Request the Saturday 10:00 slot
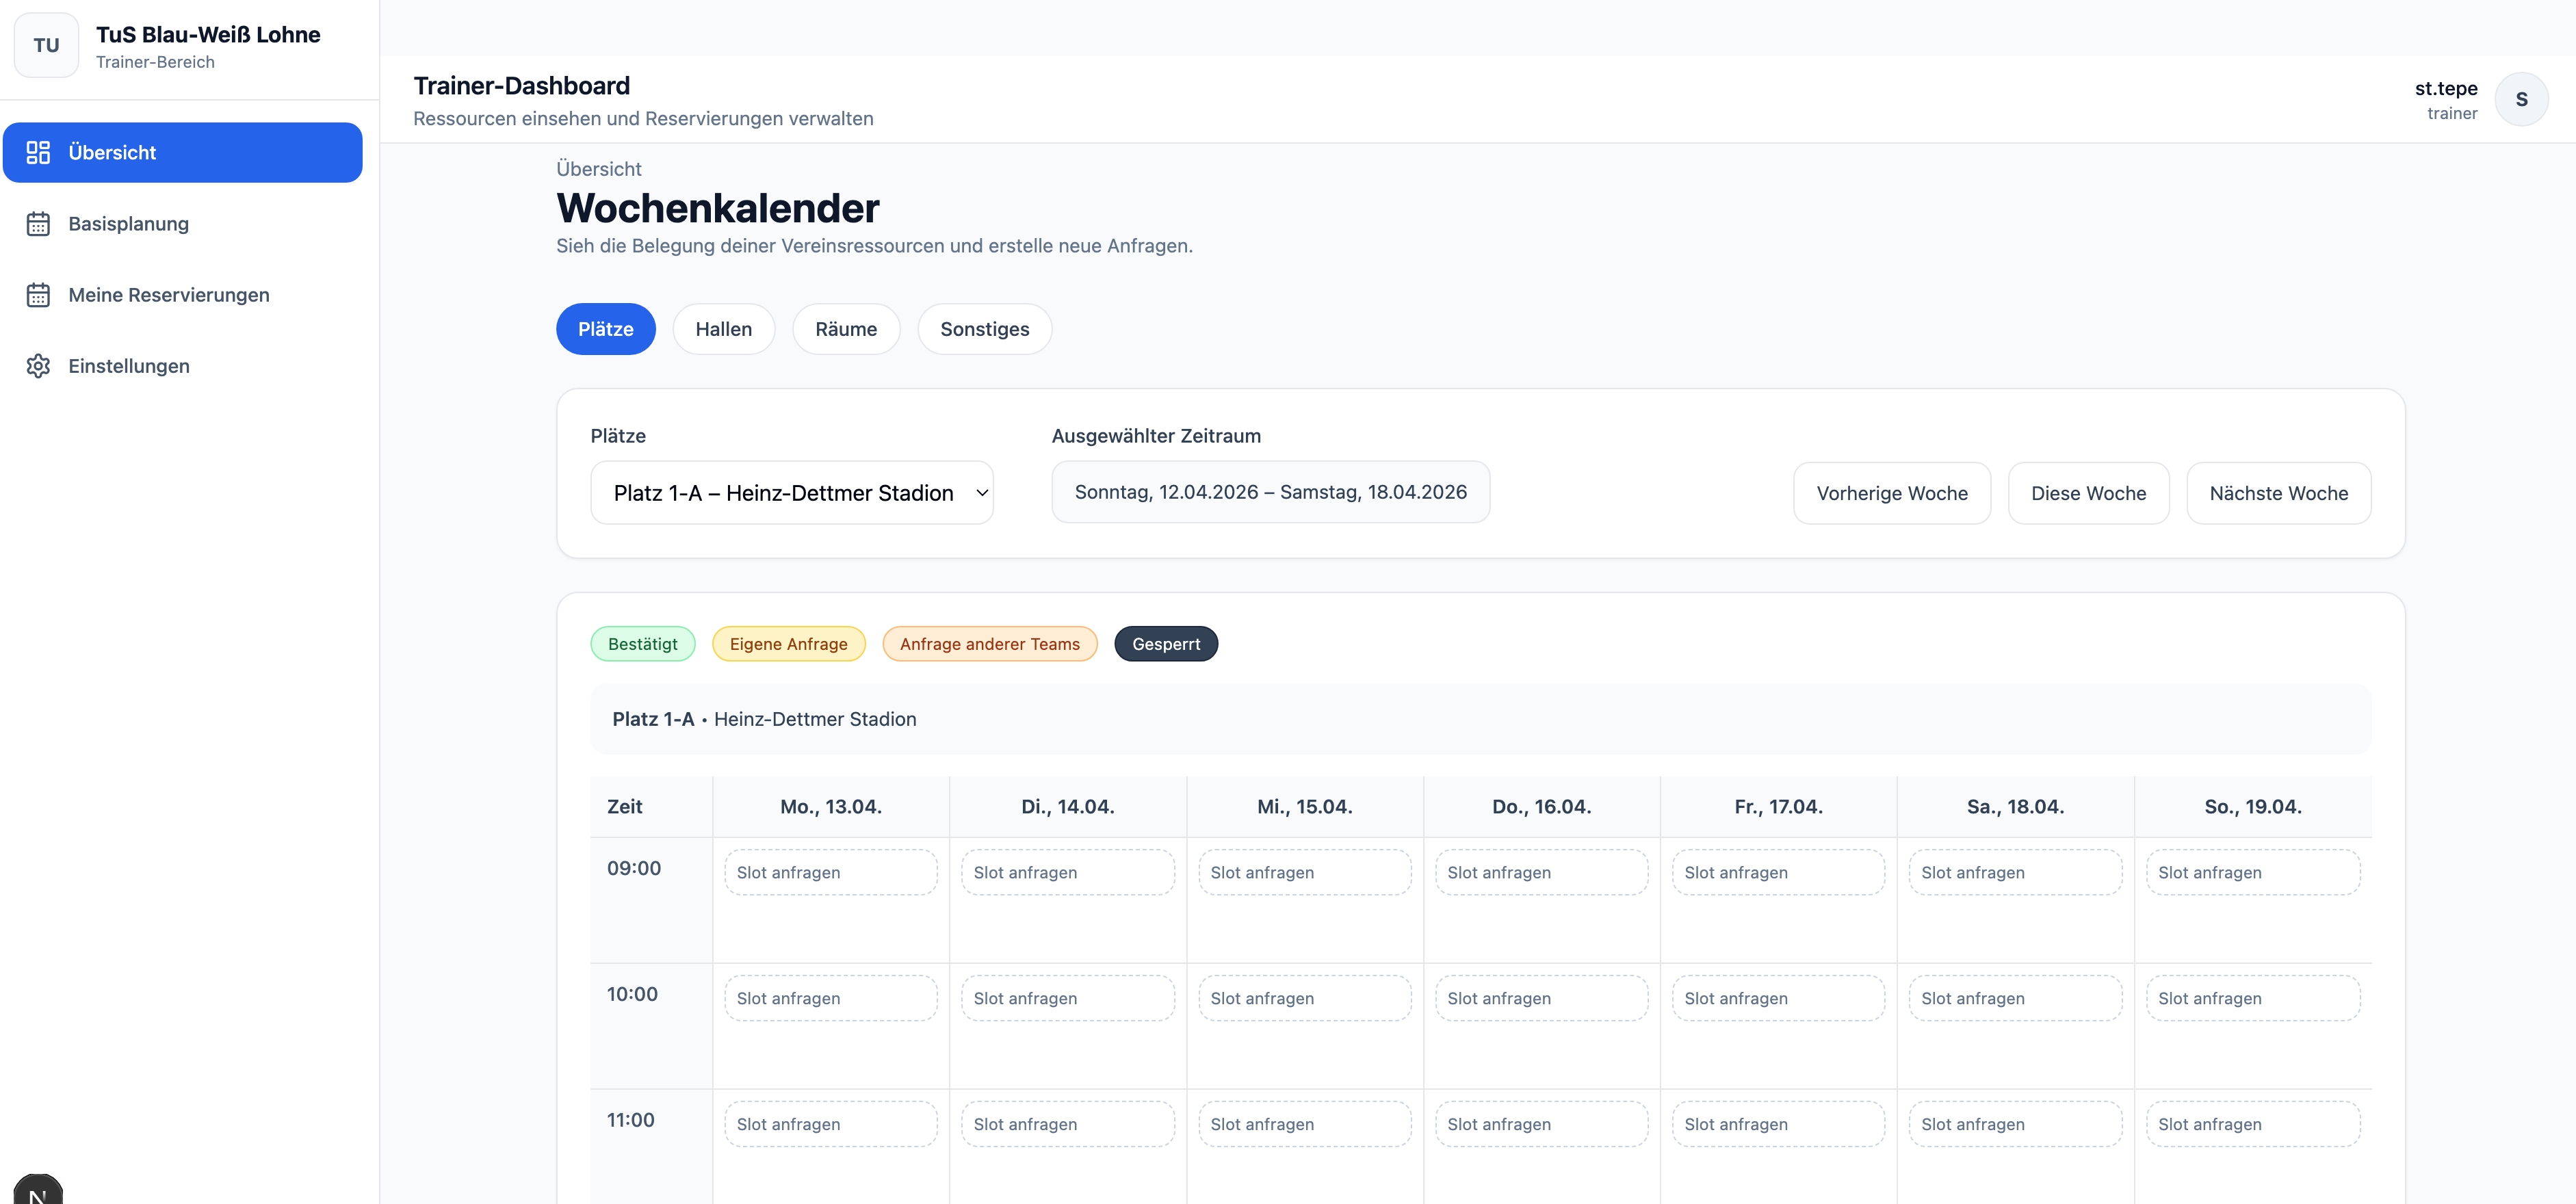 (x=2016, y=998)
